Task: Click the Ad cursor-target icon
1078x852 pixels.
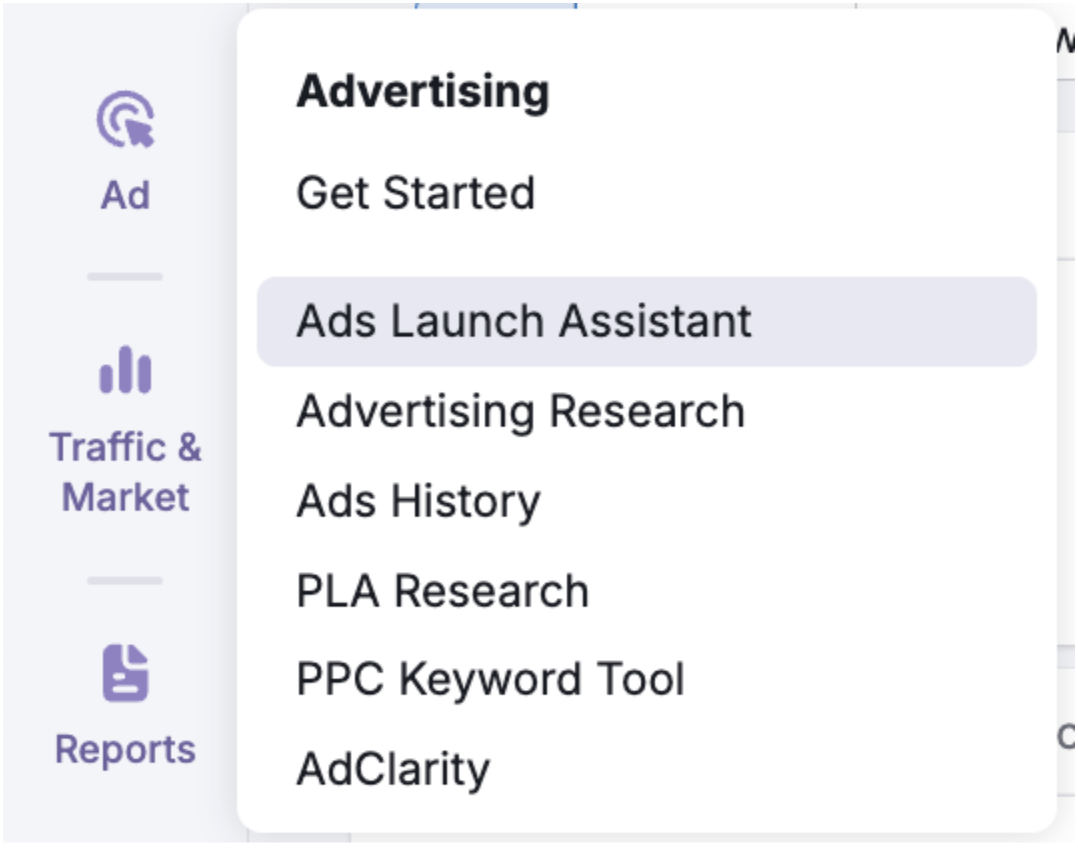Action: 126,120
